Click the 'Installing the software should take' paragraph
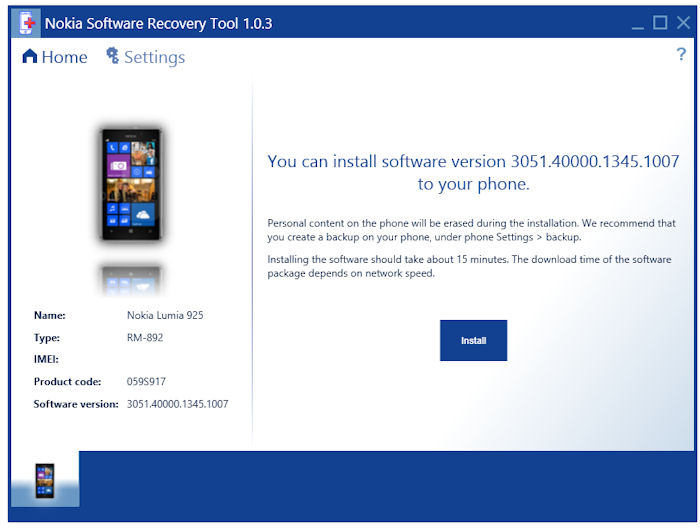 469,266
